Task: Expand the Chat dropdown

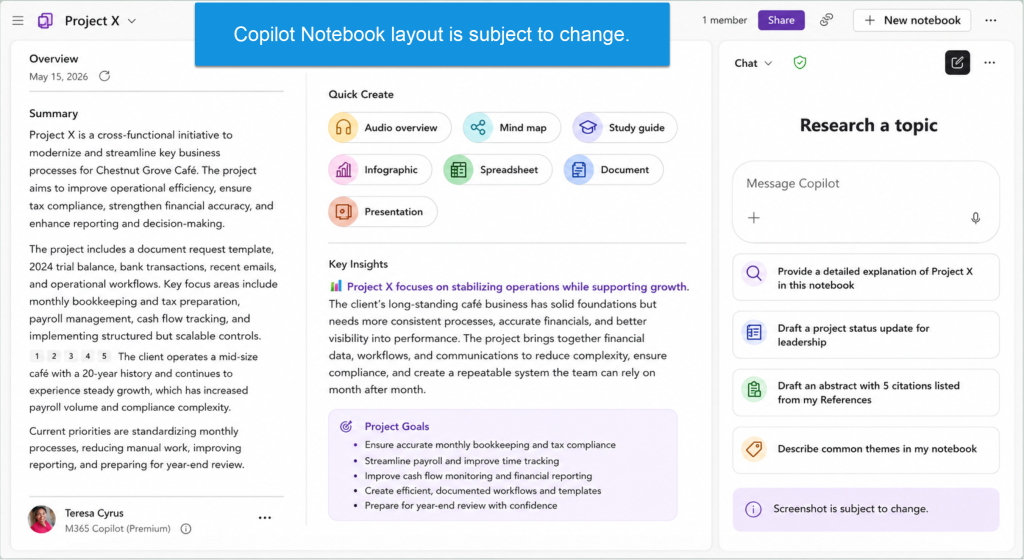Action: (753, 63)
